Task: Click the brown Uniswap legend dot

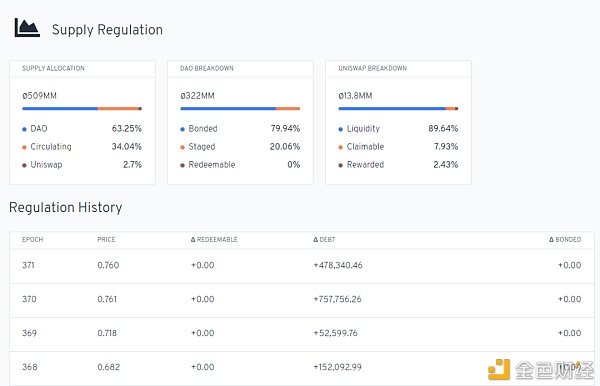Action: (x=24, y=165)
